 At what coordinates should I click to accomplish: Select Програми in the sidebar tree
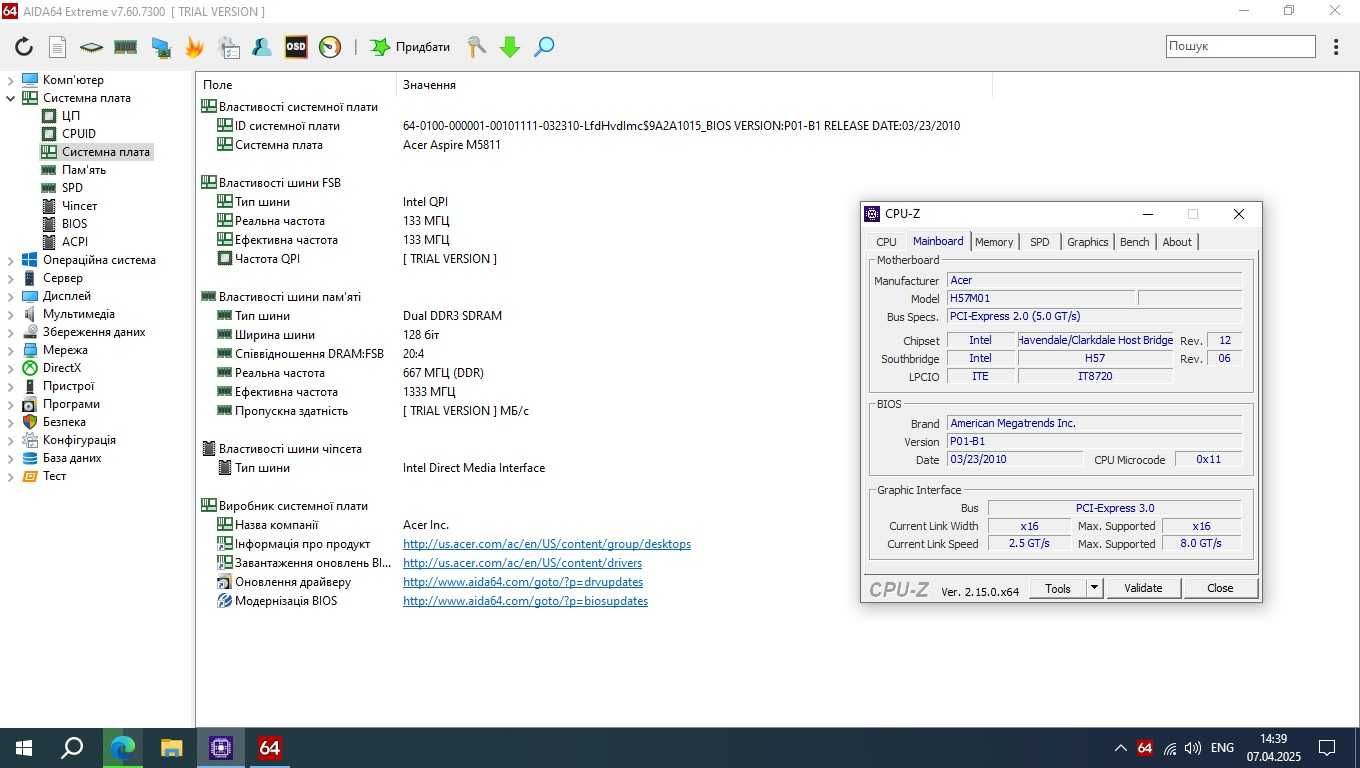[71, 404]
